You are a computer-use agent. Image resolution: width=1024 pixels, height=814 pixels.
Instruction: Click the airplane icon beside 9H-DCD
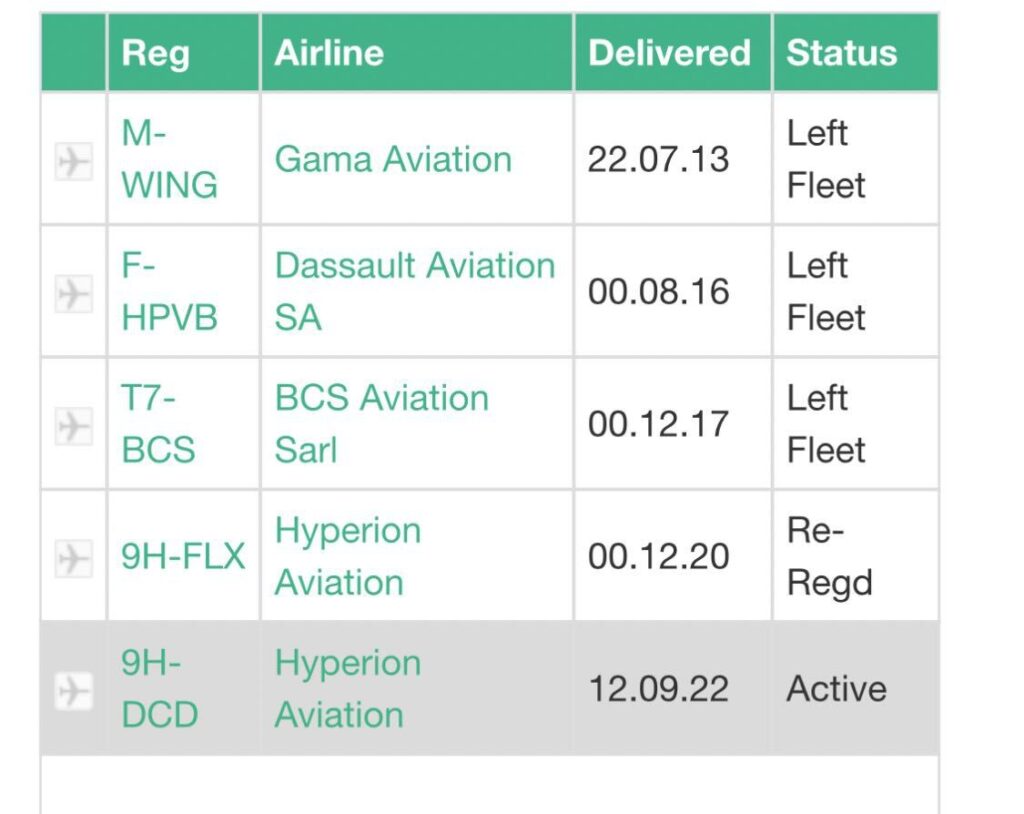73,690
